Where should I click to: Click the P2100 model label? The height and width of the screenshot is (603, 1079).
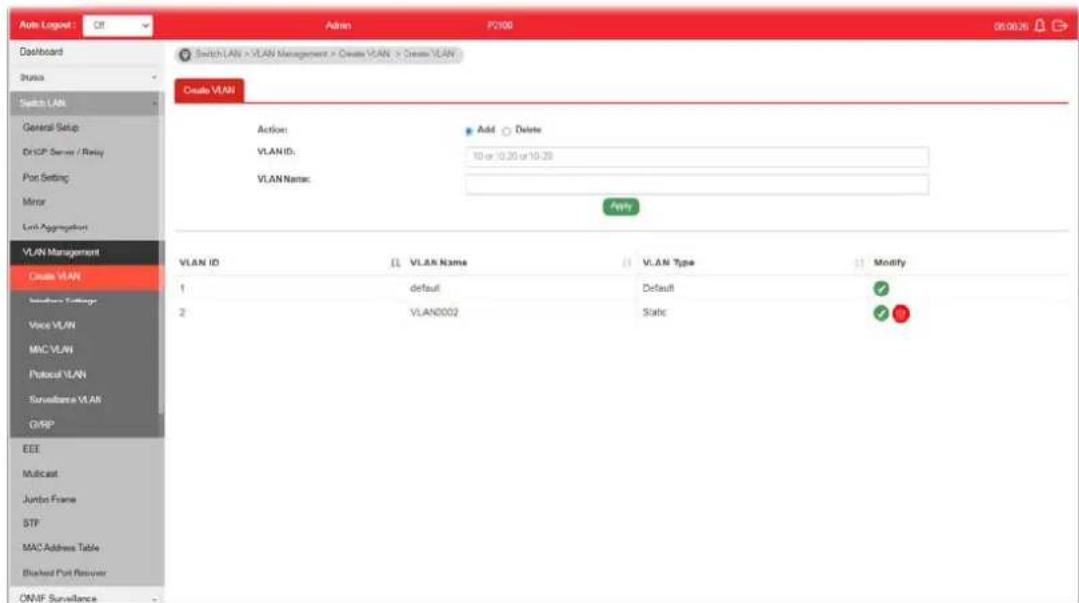point(500,25)
